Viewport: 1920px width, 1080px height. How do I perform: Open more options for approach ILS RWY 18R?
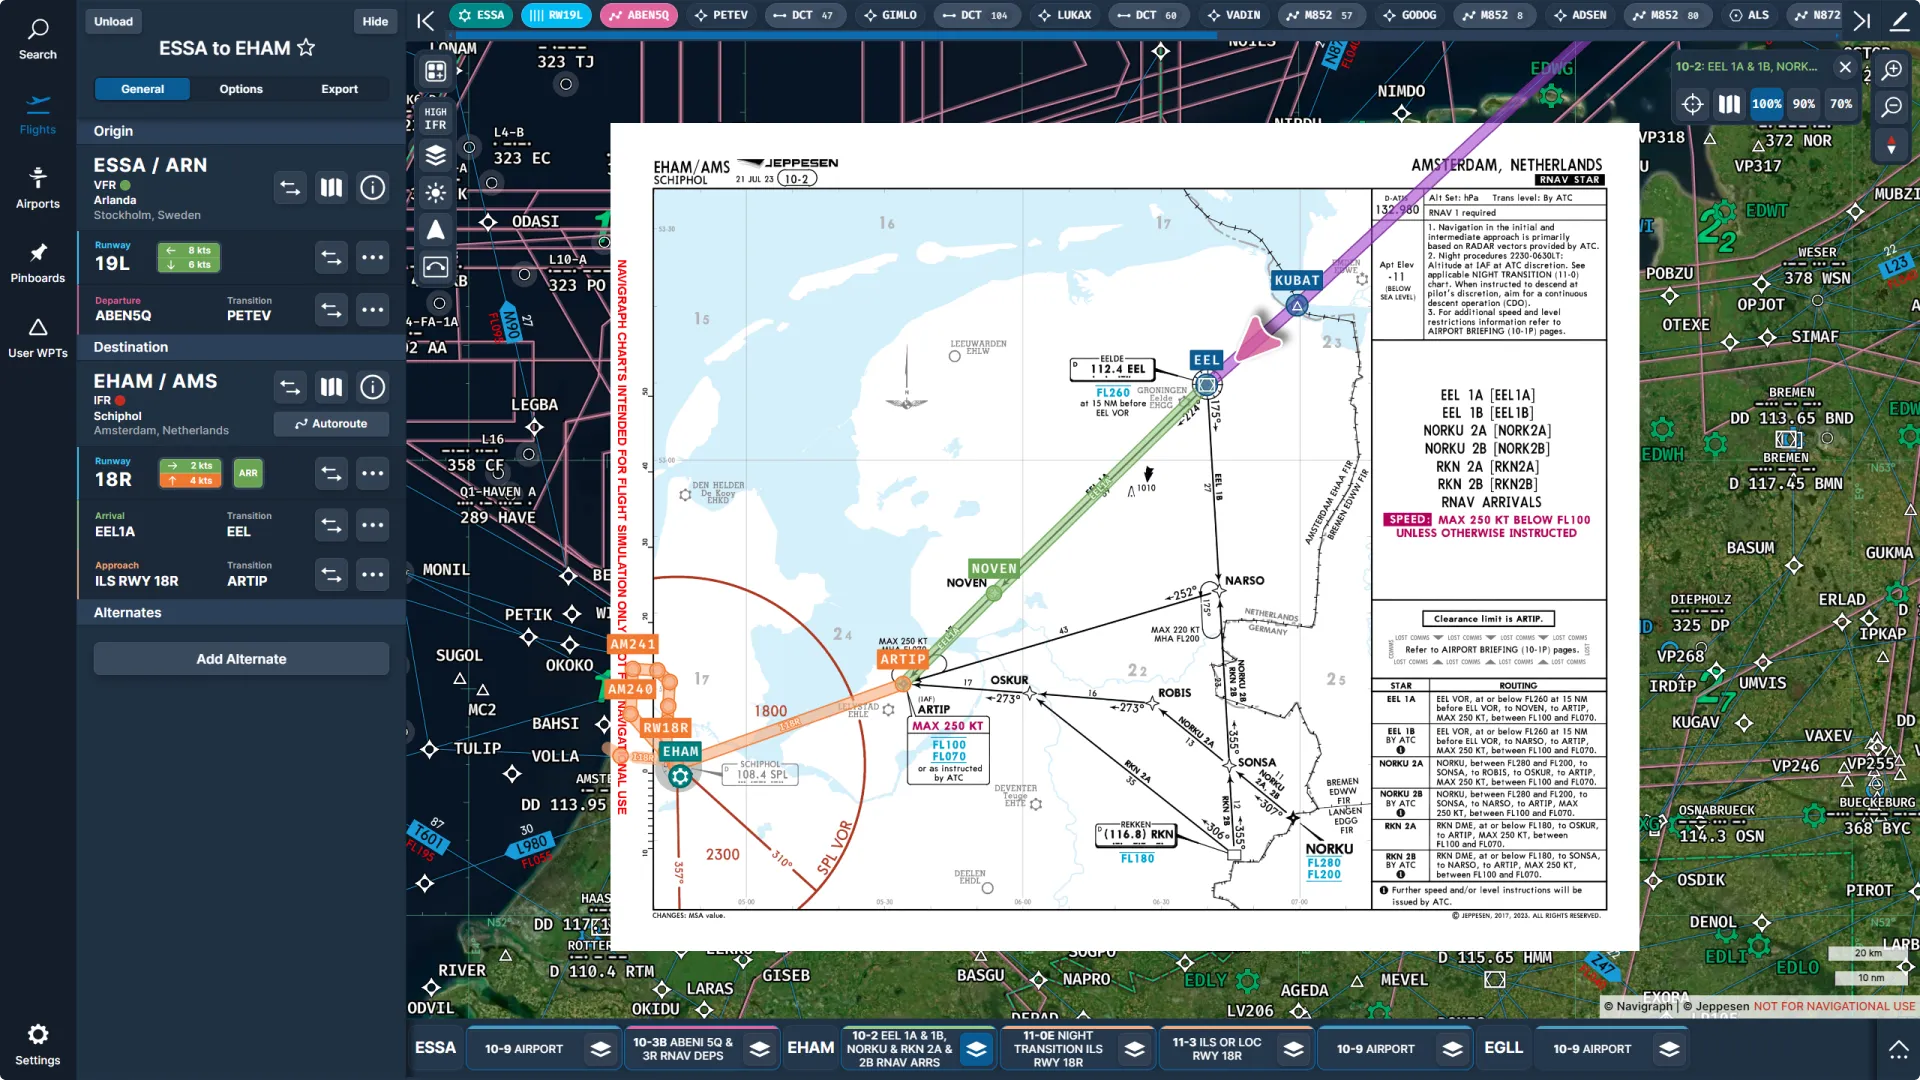(x=372, y=574)
